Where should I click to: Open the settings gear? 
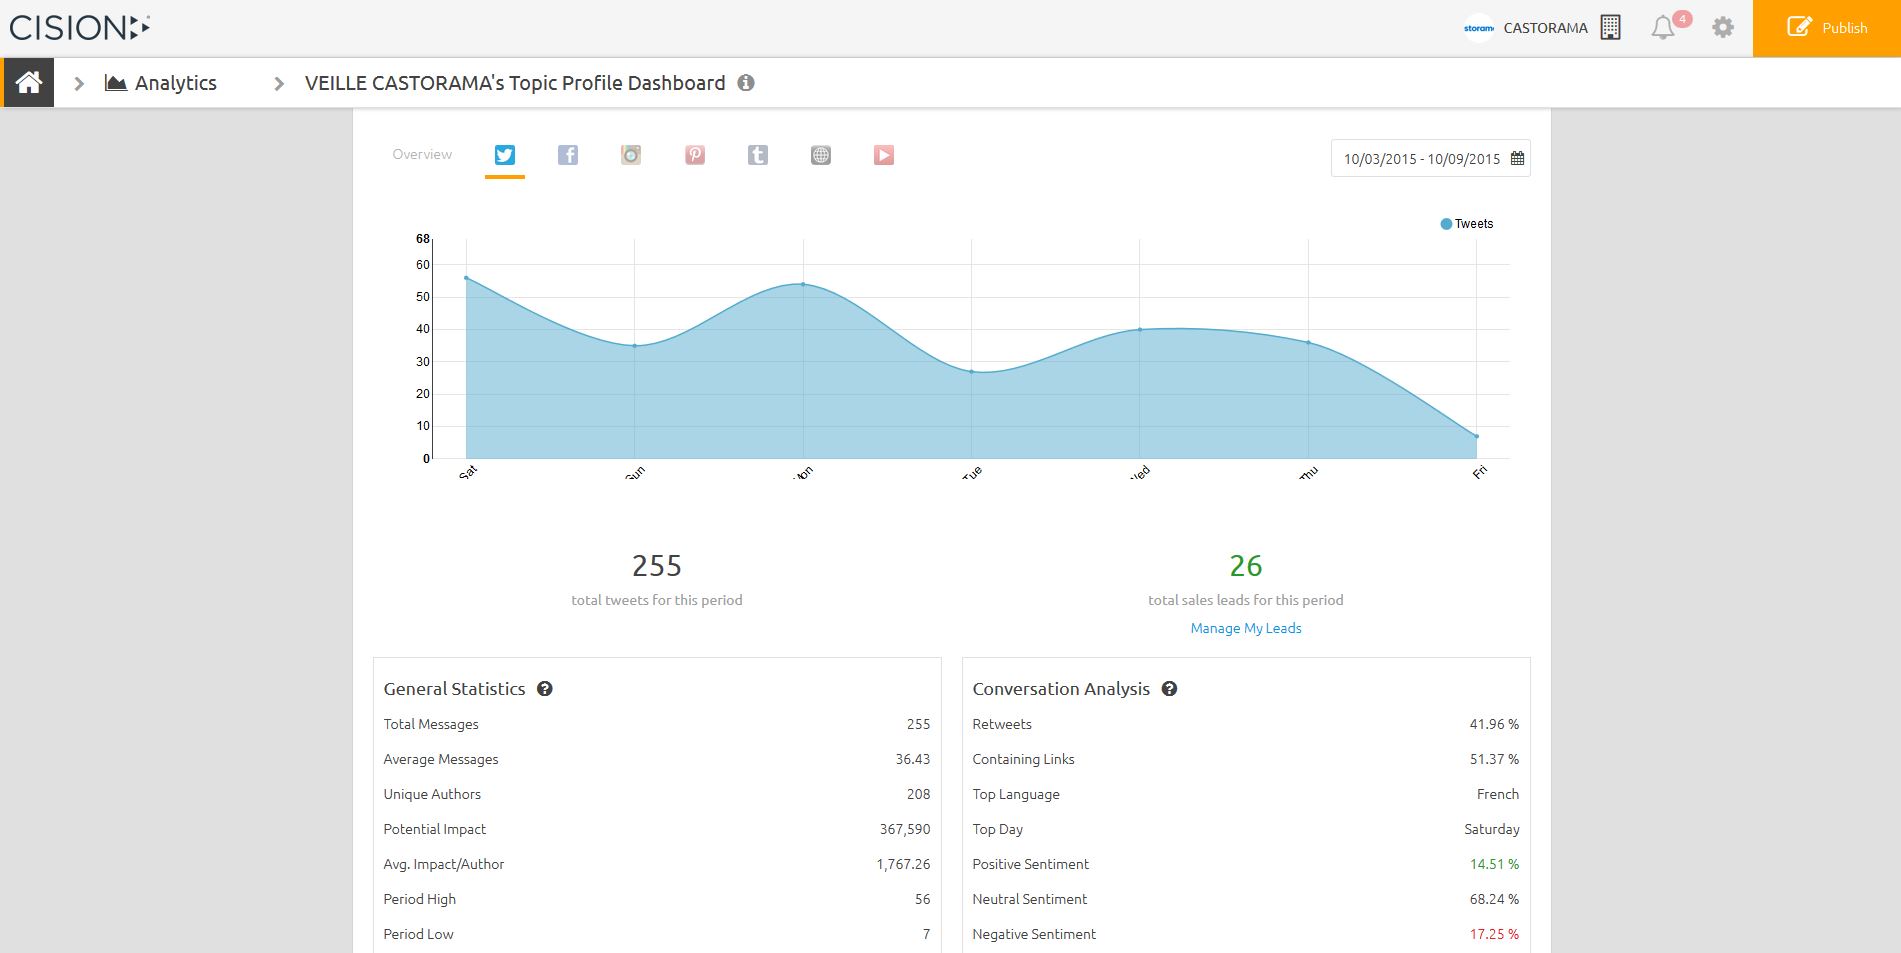[x=1722, y=28]
